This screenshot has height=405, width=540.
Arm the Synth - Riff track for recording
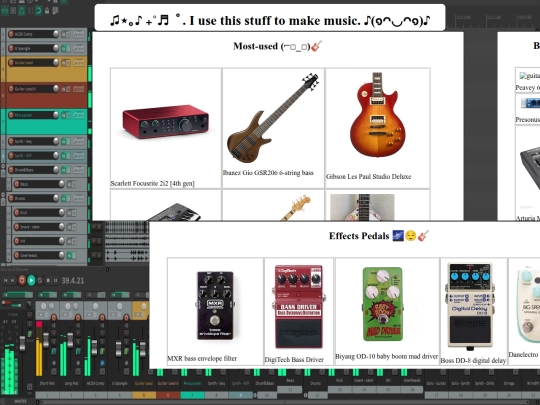click(x=11, y=156)
